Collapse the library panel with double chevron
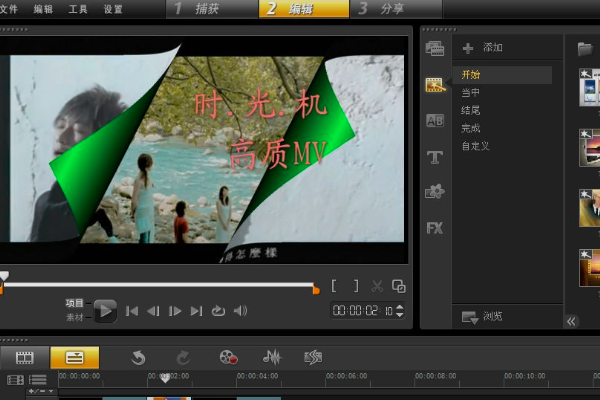This screenshot has width=600, height=400. pyautogui.click(x=571, y=321)
